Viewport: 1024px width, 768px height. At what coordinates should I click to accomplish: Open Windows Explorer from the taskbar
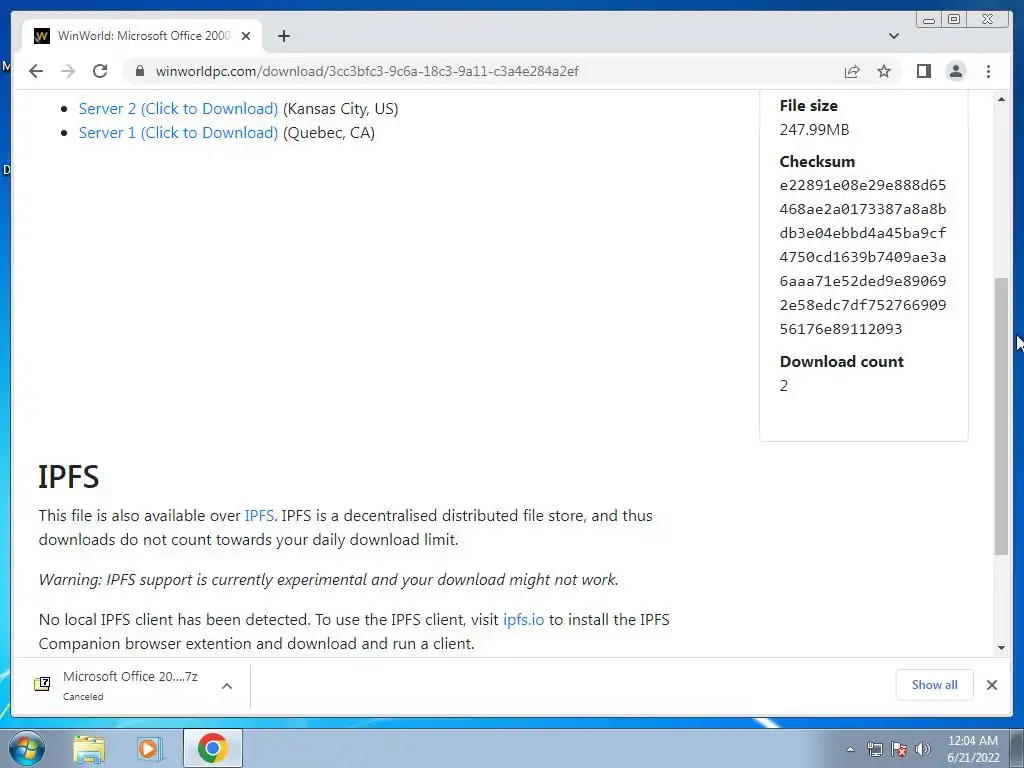(x=89, y=748)
